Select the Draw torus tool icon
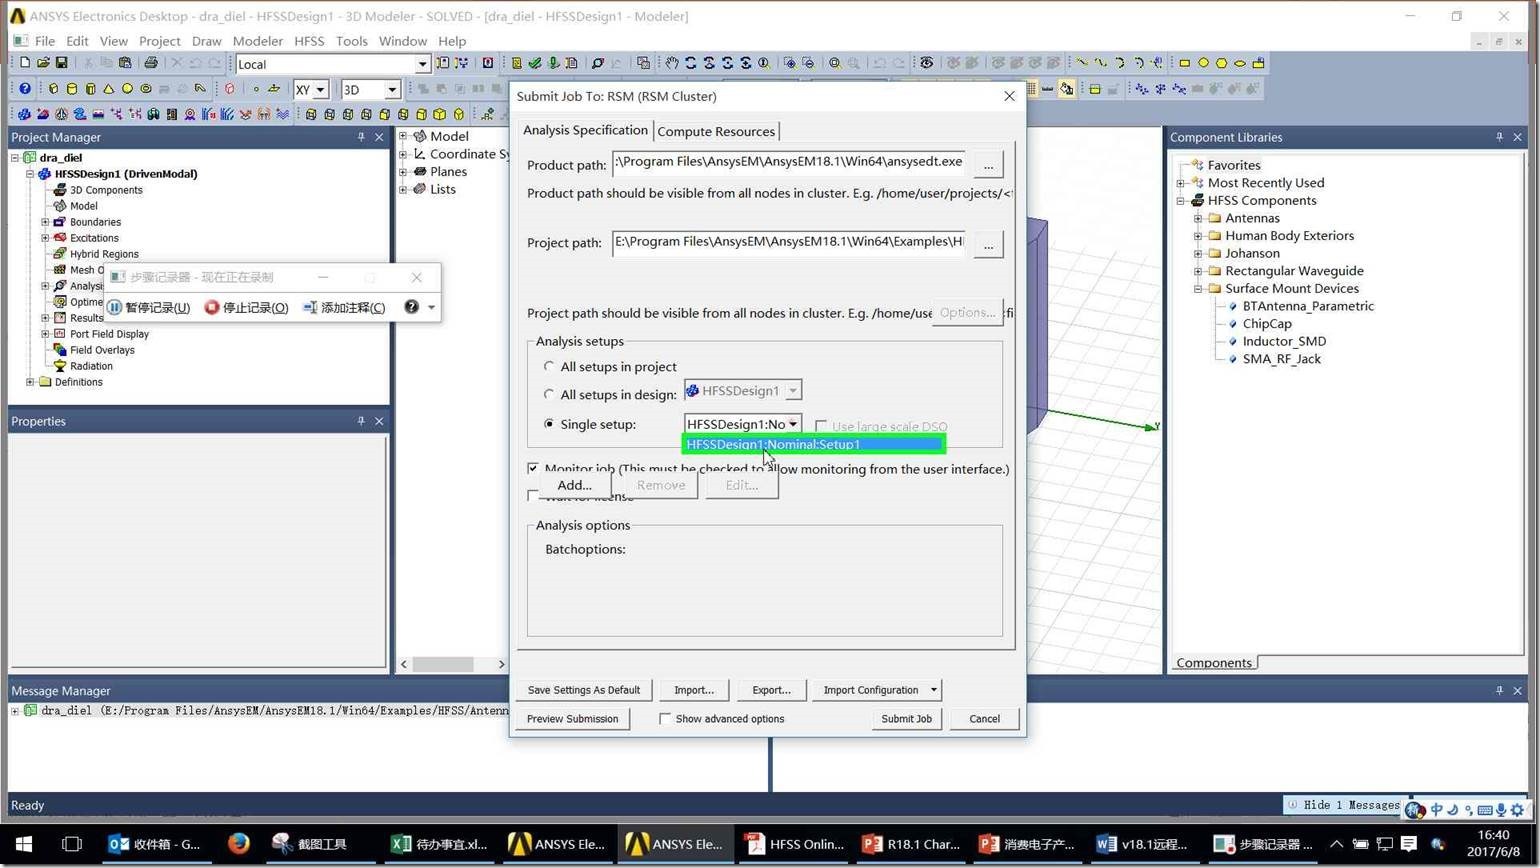The image size is (1540, 868). [x=146, y=89]
